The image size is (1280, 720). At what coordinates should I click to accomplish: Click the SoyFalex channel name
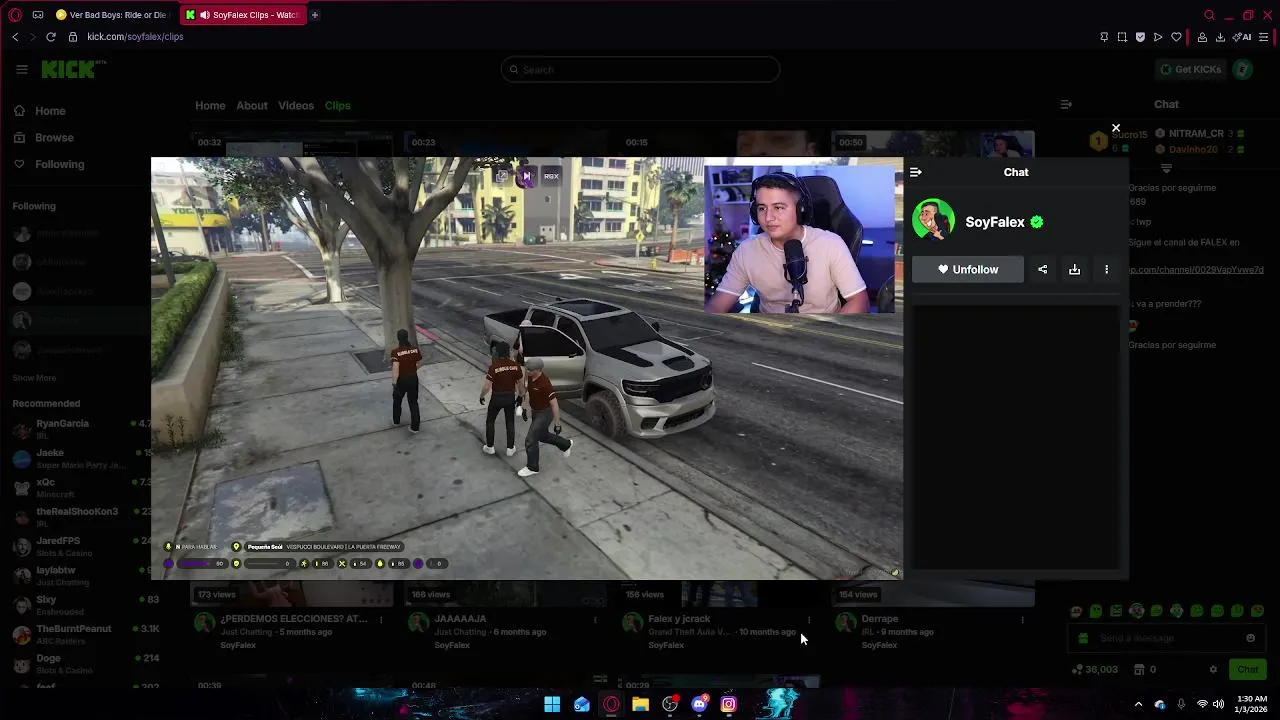(x=995, y=222)
